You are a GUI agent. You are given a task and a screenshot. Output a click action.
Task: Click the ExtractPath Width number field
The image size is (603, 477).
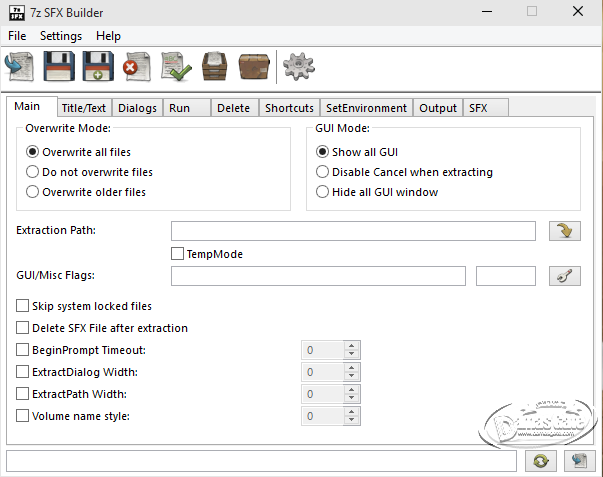pos(322,394)
